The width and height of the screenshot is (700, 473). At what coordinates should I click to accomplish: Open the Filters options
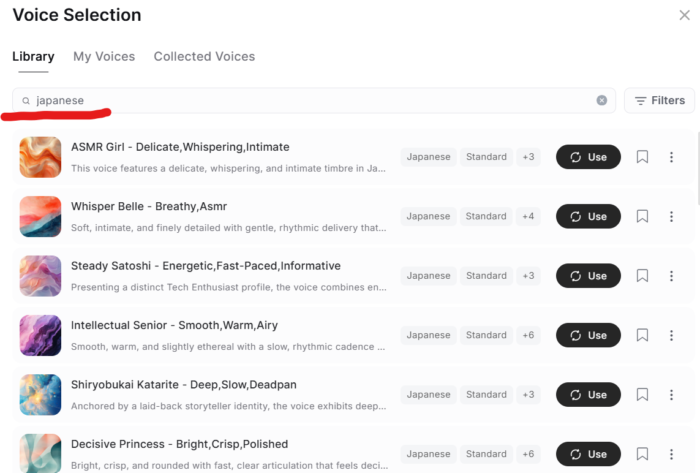tap(659, 100)
